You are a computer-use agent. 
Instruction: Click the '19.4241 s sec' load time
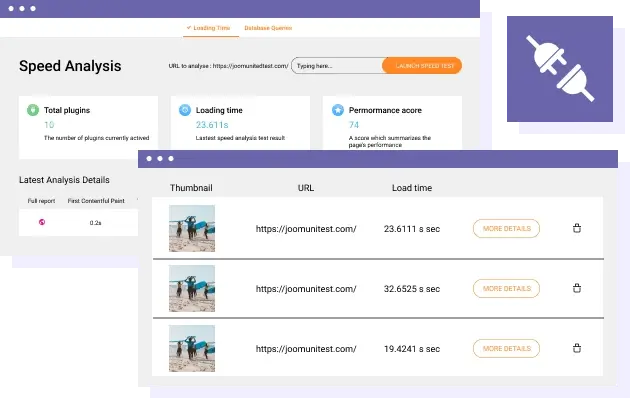tap(412, 349)
